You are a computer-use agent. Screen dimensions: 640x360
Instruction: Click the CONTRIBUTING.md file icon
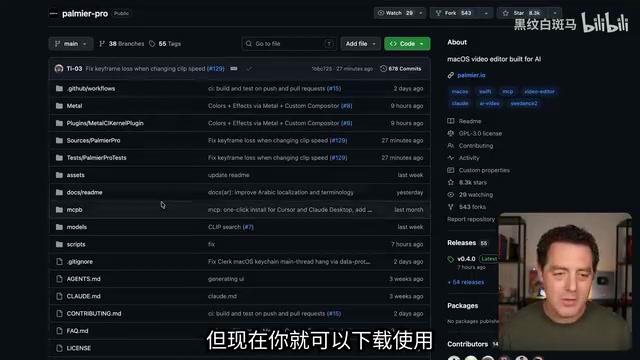(59, 313)
